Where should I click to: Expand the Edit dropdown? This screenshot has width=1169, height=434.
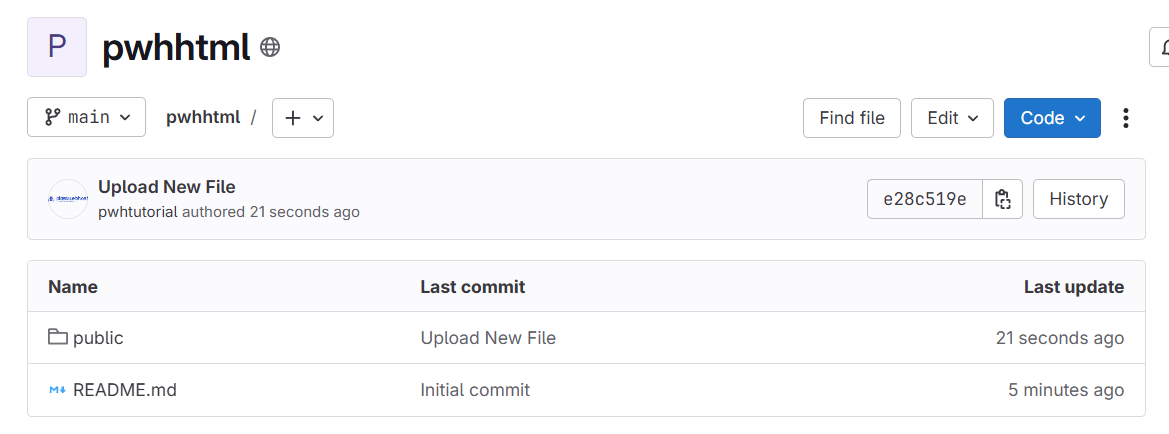(952, 118)
